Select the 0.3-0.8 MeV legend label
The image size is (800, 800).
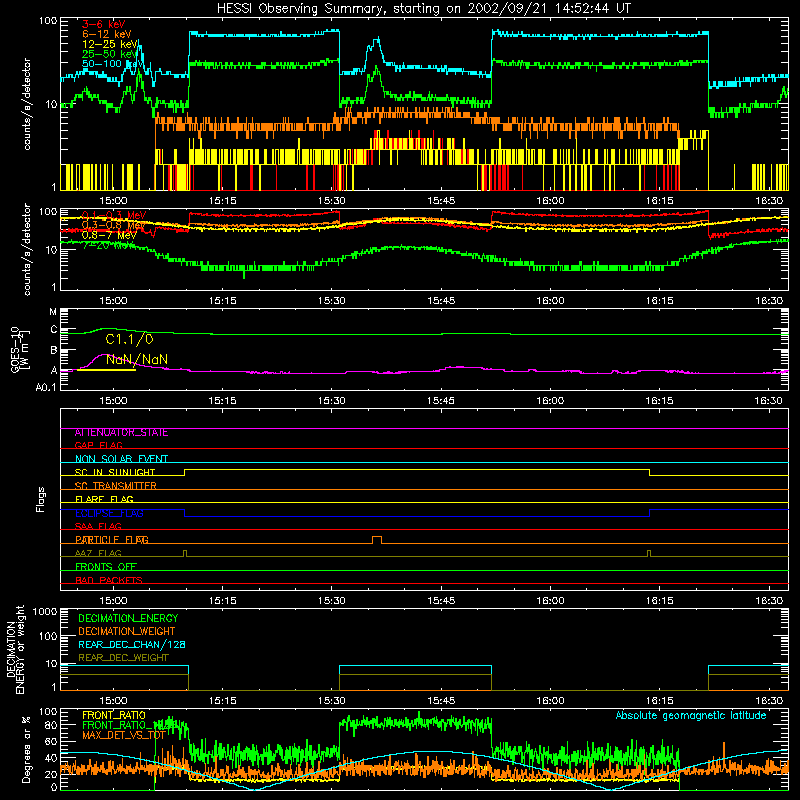pos(113,225)
